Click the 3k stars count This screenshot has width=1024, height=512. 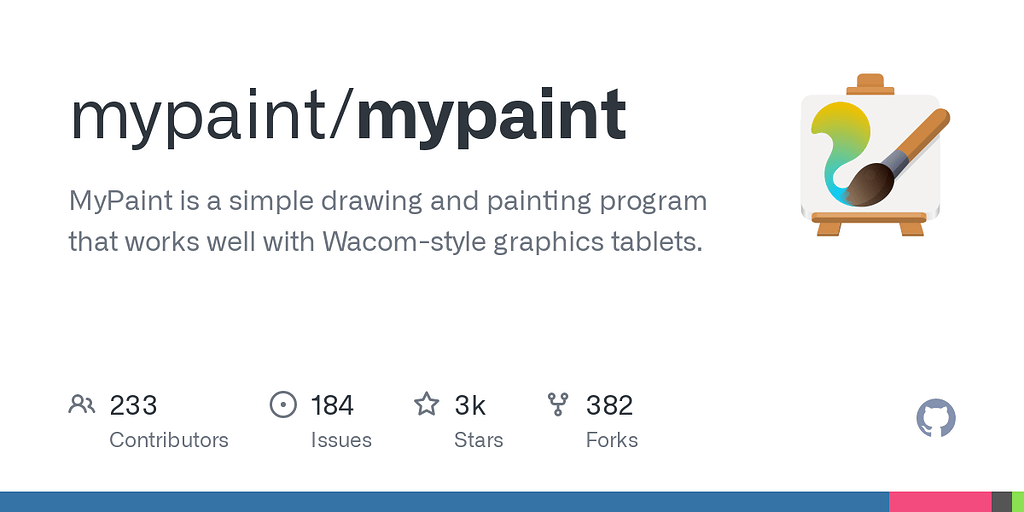(470, 405)
